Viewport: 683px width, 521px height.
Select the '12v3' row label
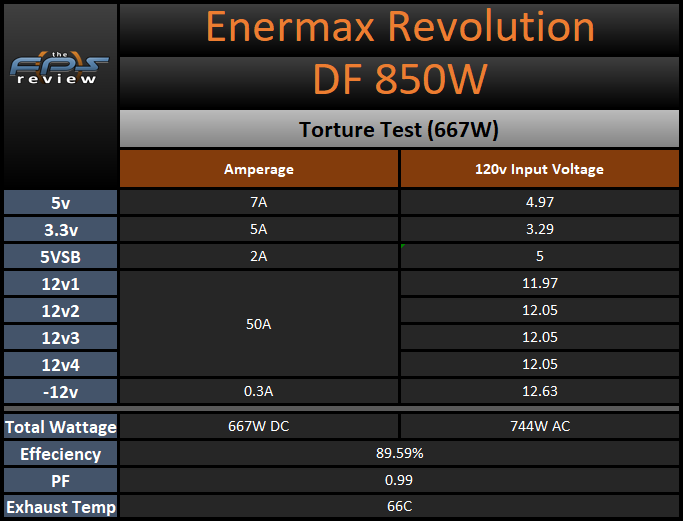point(61,338)
